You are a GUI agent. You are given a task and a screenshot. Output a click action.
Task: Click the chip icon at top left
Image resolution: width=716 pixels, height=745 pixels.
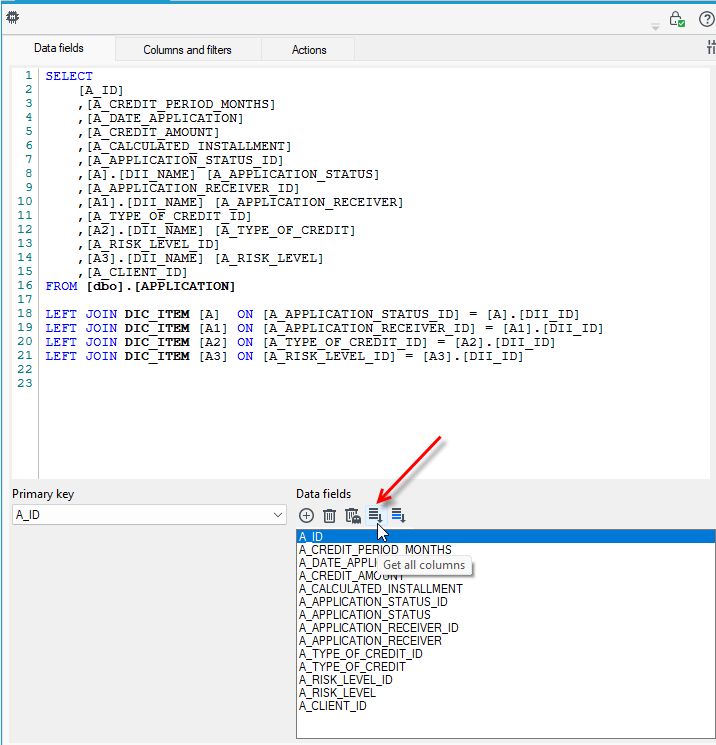[12, 18]
